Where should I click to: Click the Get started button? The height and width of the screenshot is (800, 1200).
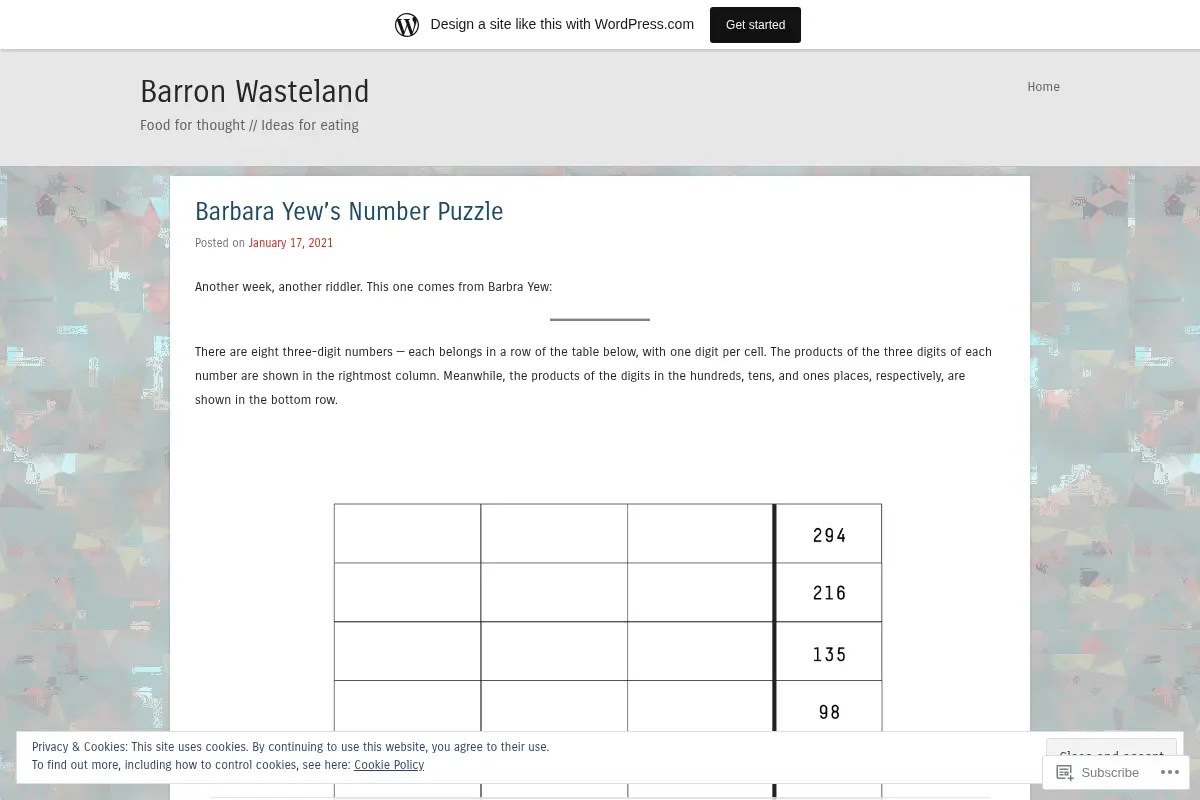[755, 25]
